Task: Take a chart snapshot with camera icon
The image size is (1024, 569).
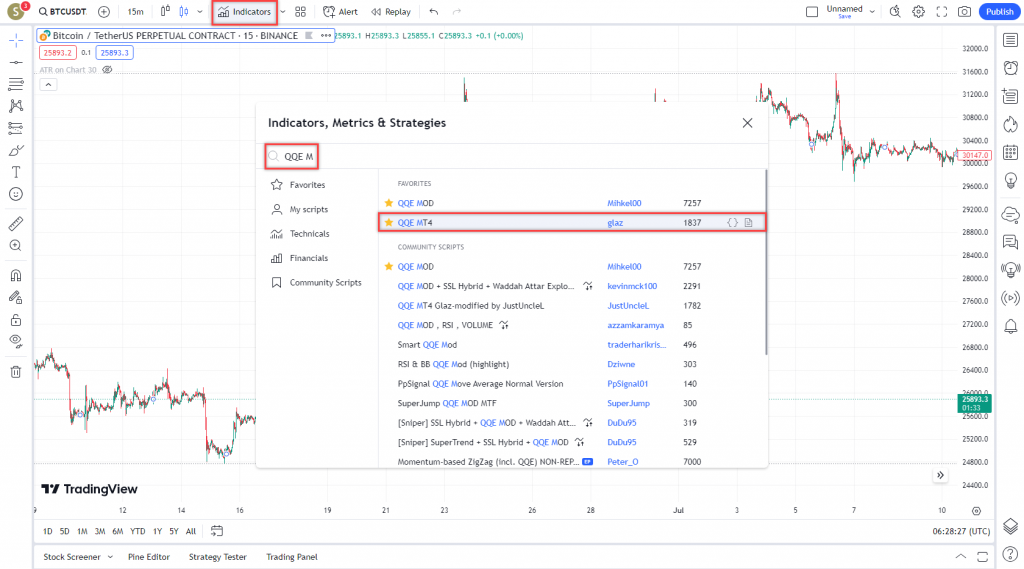Action: [965, 12]
